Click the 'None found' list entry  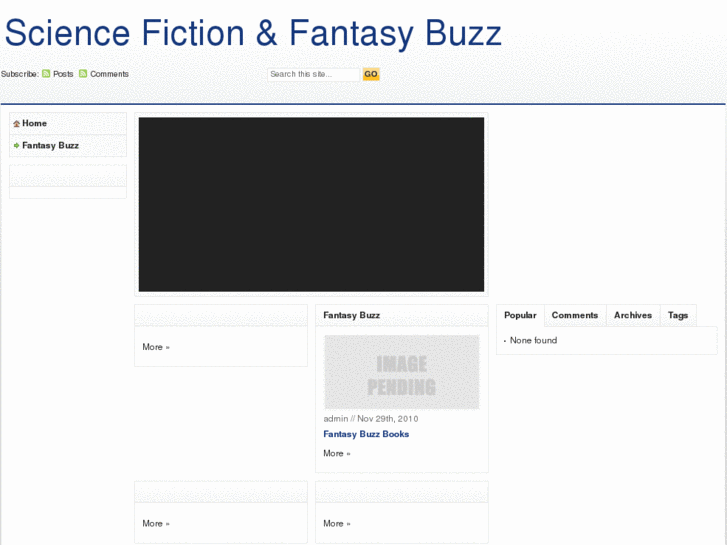point(533,340)
